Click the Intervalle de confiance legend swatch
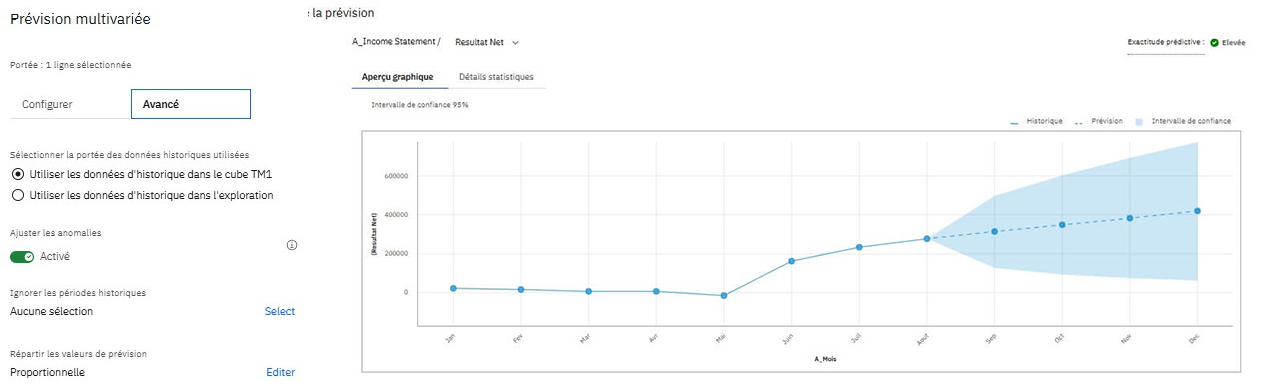 point(1139,121)
